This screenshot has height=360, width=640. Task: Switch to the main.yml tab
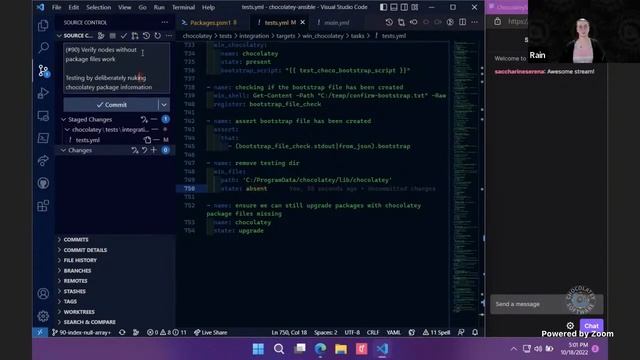coord(336,23)
